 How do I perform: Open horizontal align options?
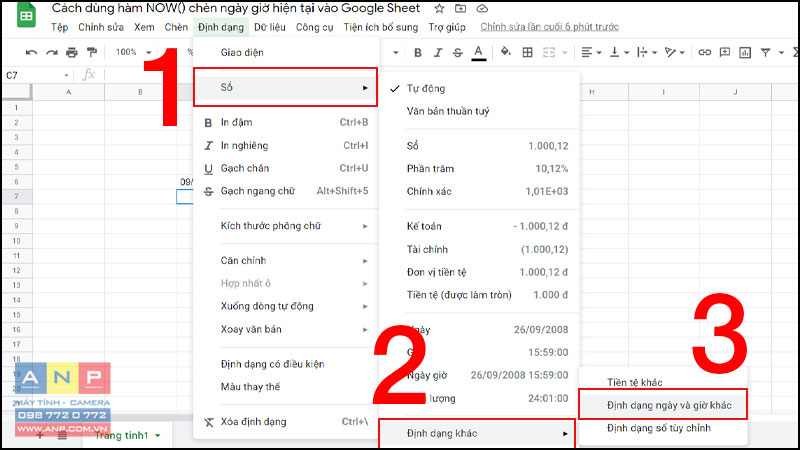pos(591,52)
